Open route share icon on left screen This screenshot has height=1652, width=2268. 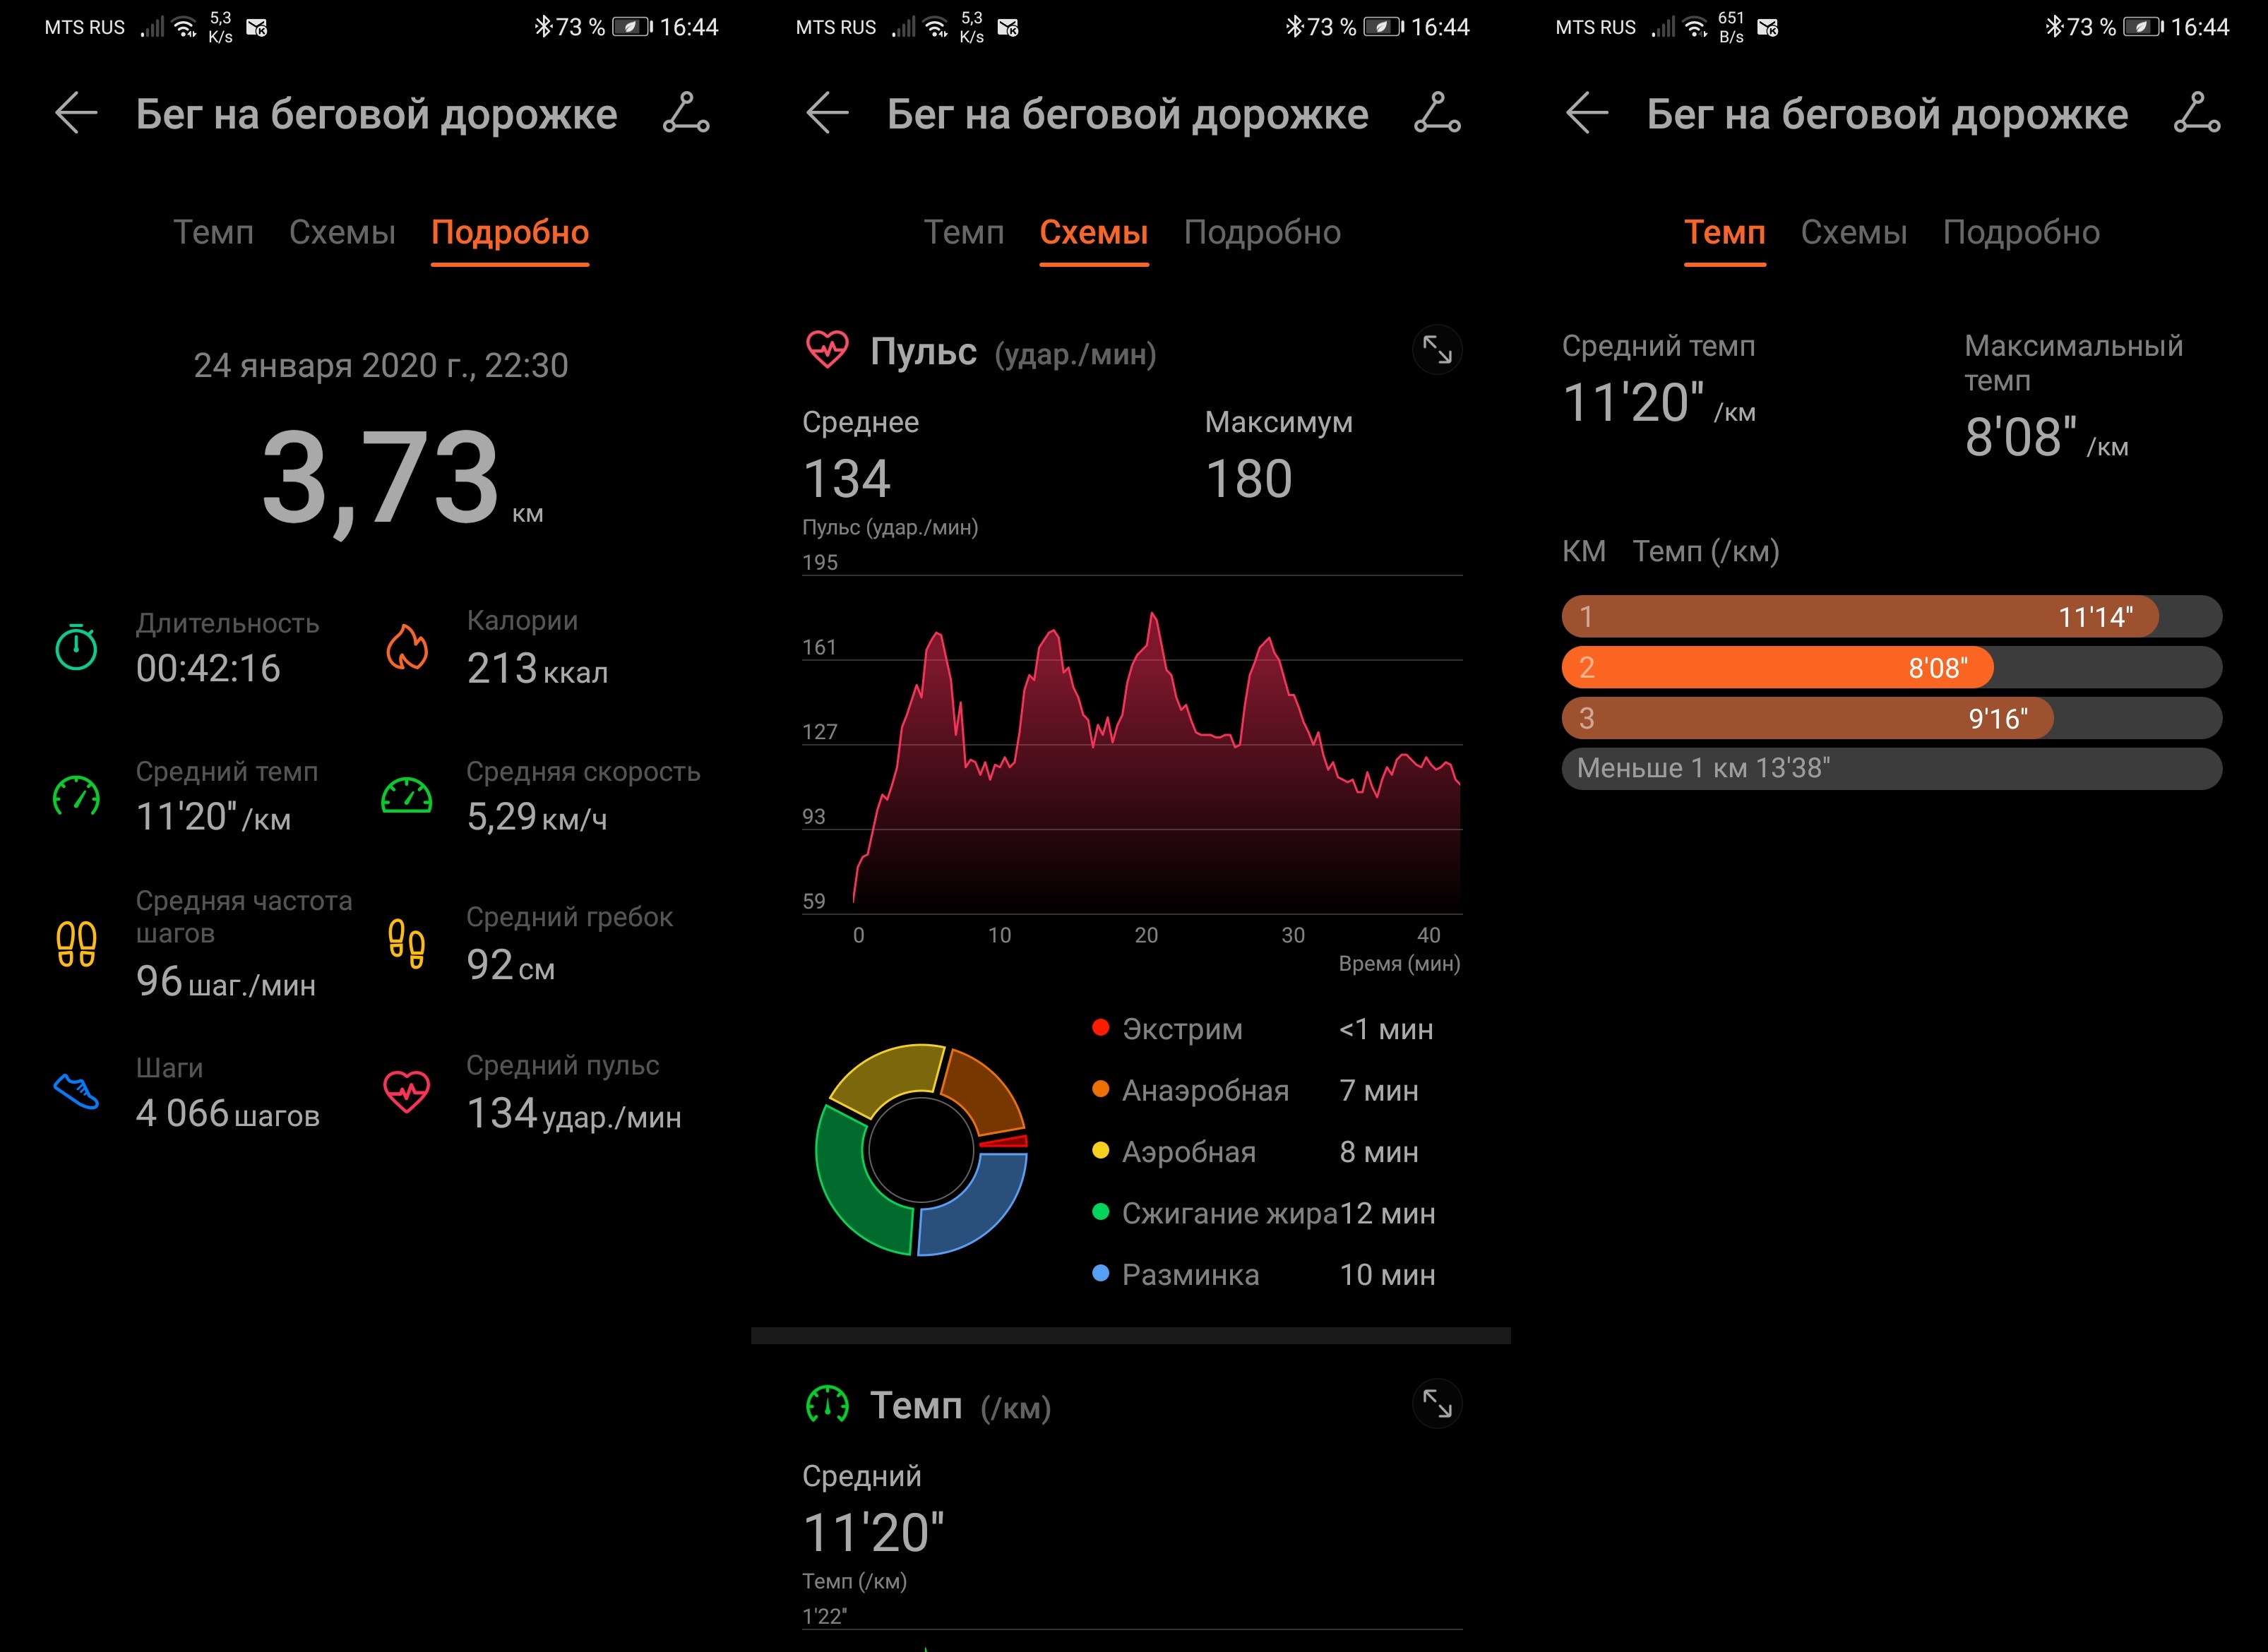click(686, 113)
